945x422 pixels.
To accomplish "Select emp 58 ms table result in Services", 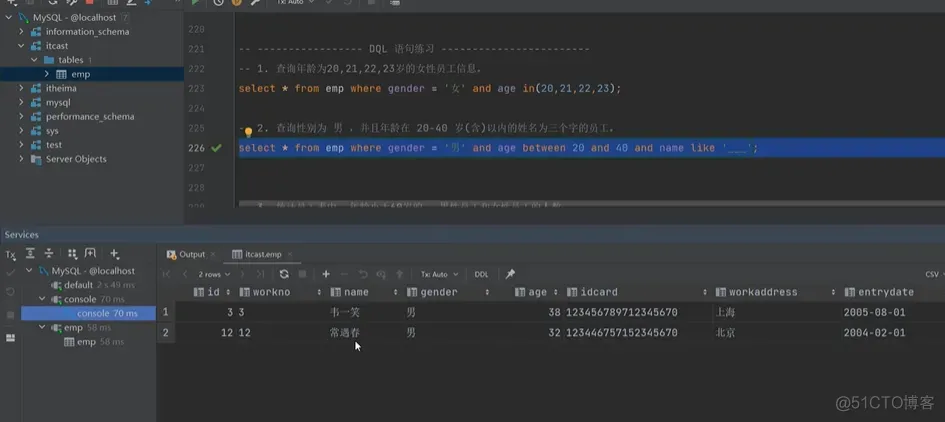I will coord(93,342).
